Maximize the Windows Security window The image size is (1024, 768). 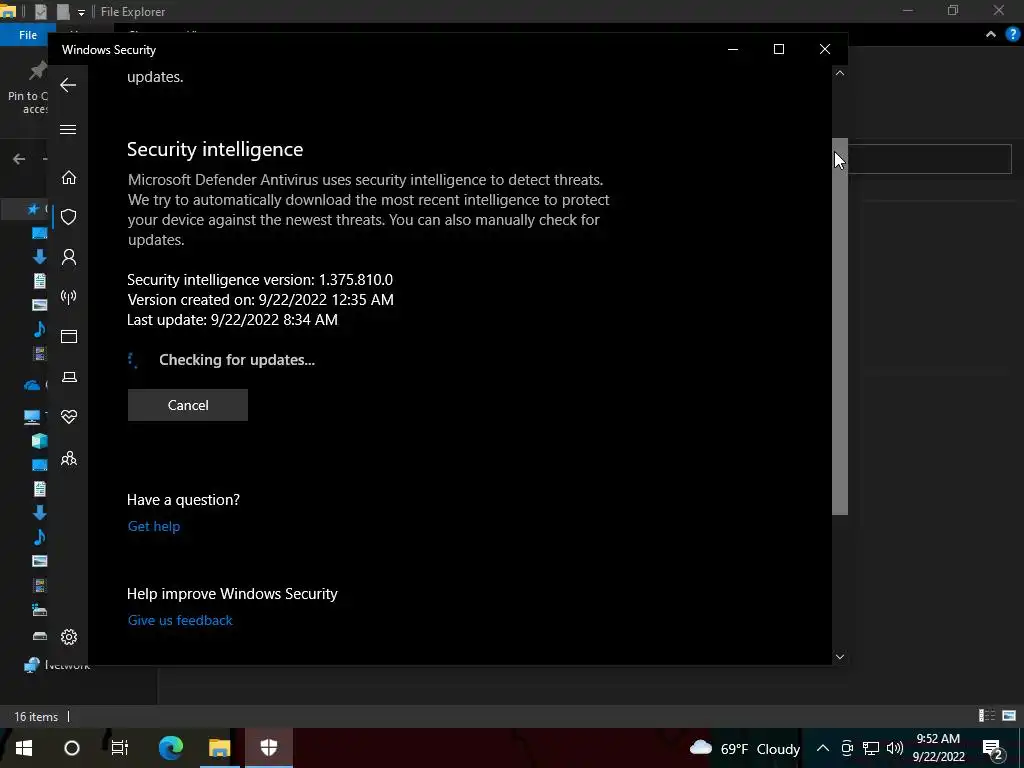click(778, 49)
